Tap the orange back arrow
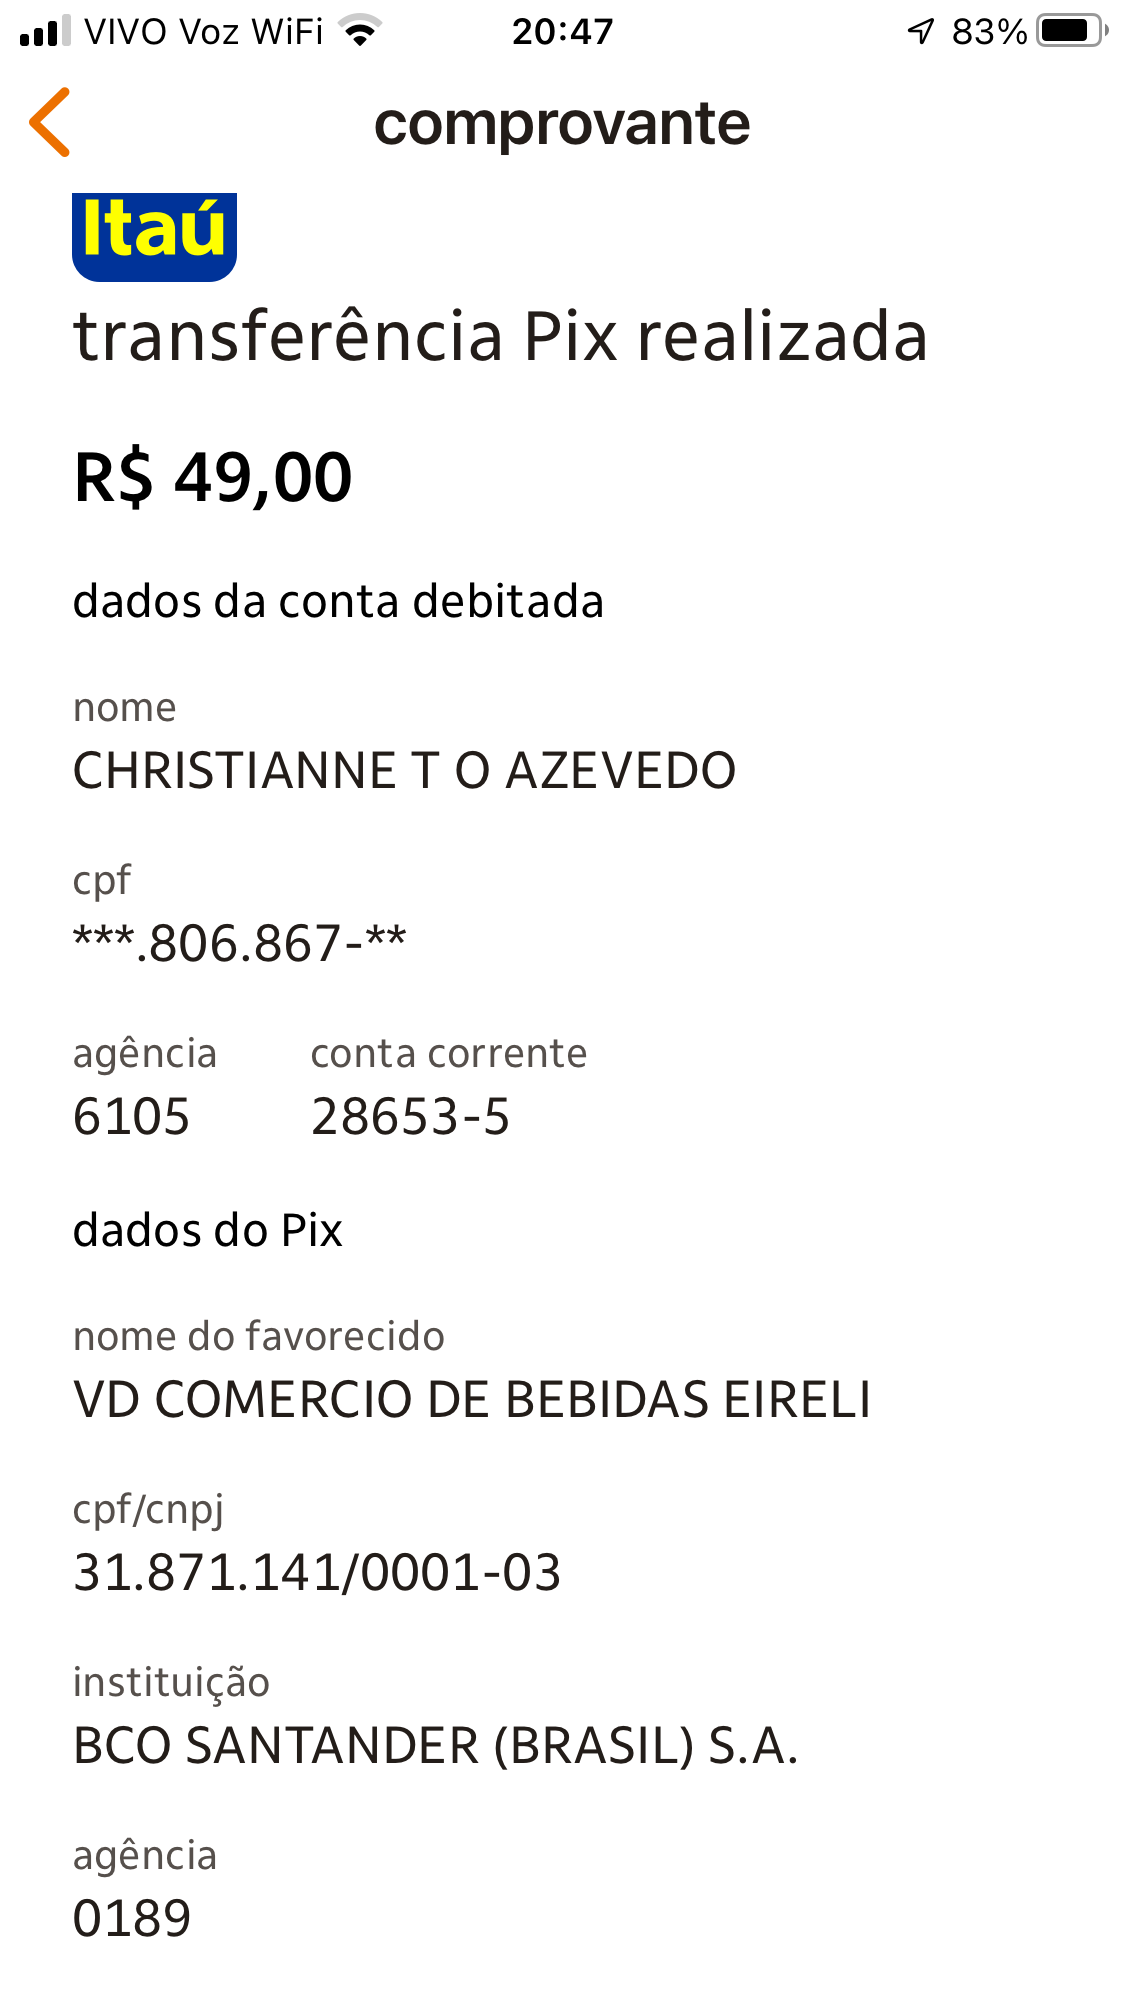 point(50,122)
